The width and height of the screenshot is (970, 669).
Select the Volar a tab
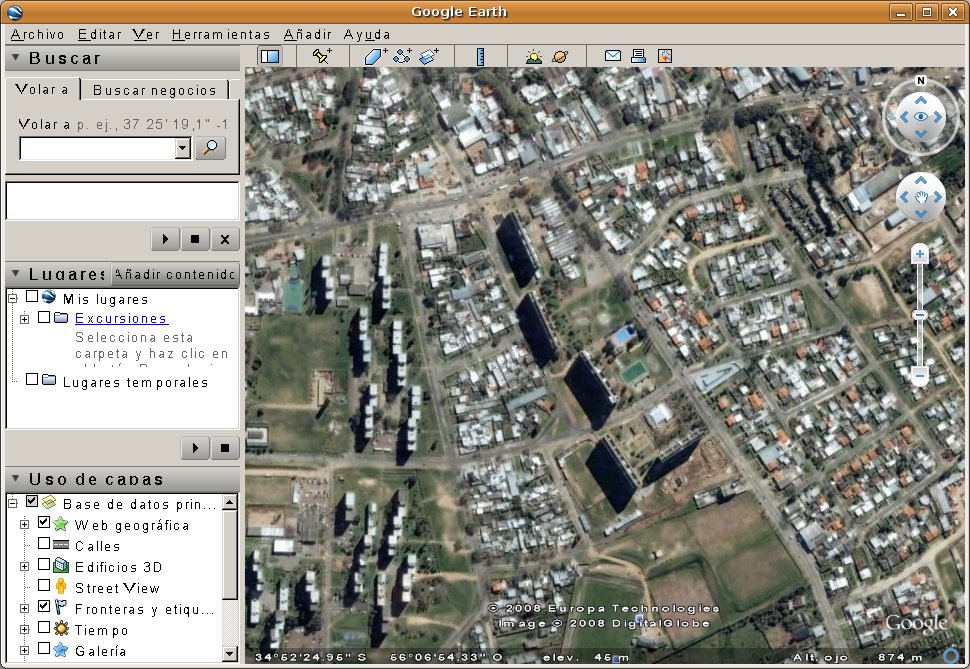pyautogui.click(x=42, y=89)
